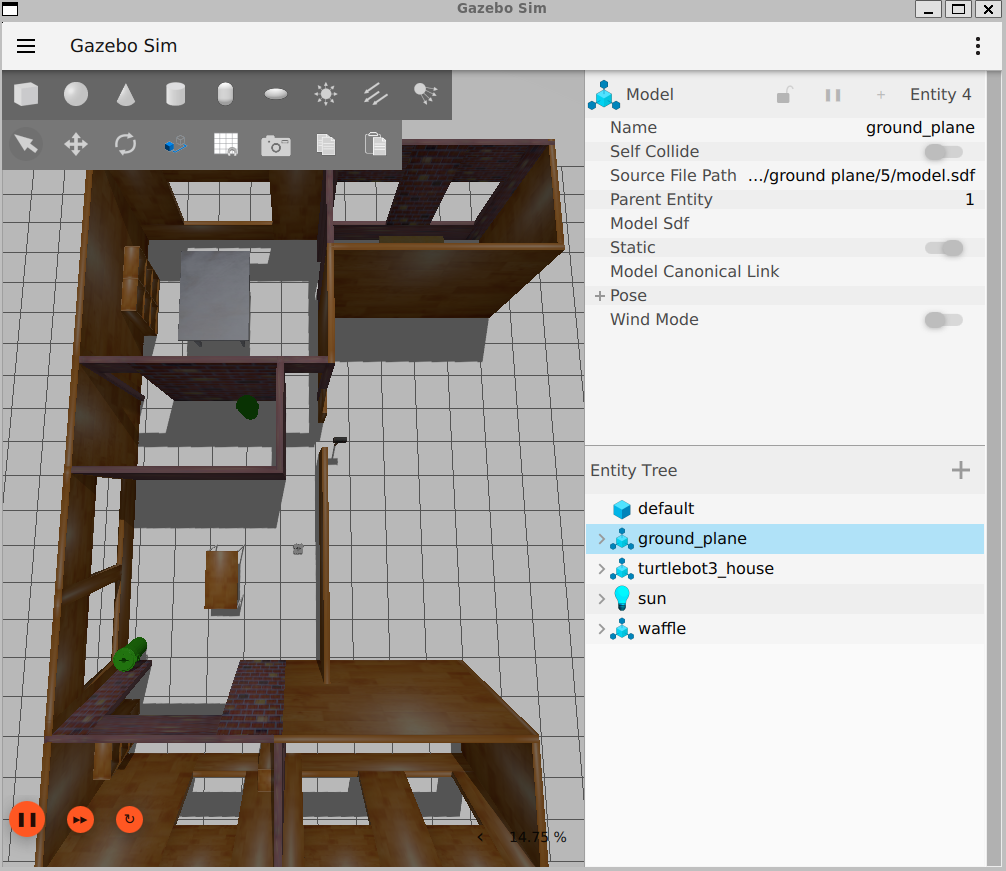Activate the rotate mode tool
This screenshot has width=1006, height=871.
click(x=126, y=145)
